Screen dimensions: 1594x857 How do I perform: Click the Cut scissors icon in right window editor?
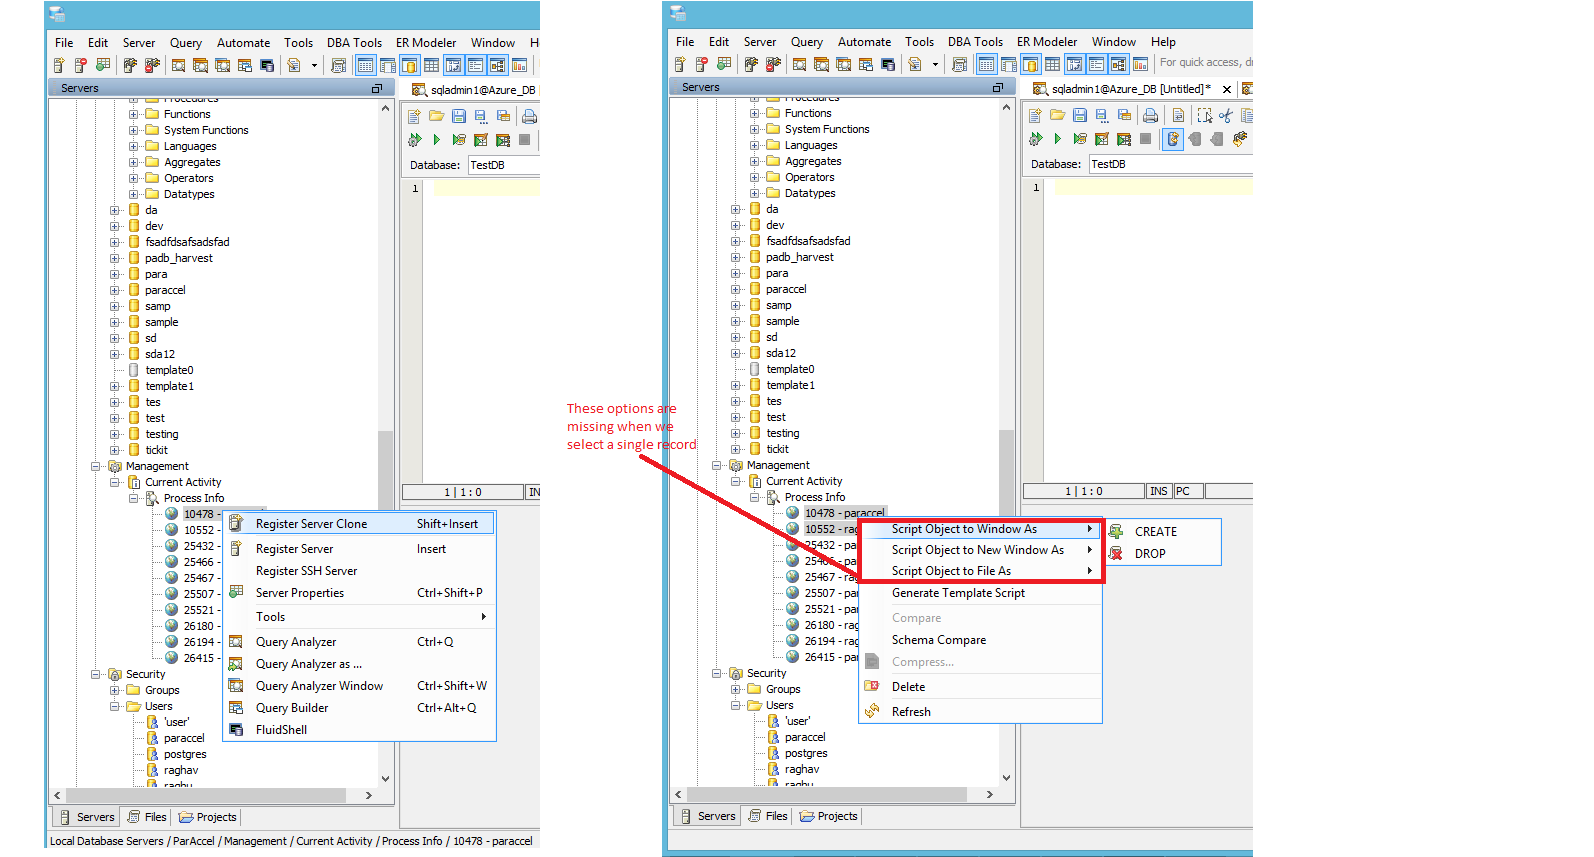coord(1226,115)
